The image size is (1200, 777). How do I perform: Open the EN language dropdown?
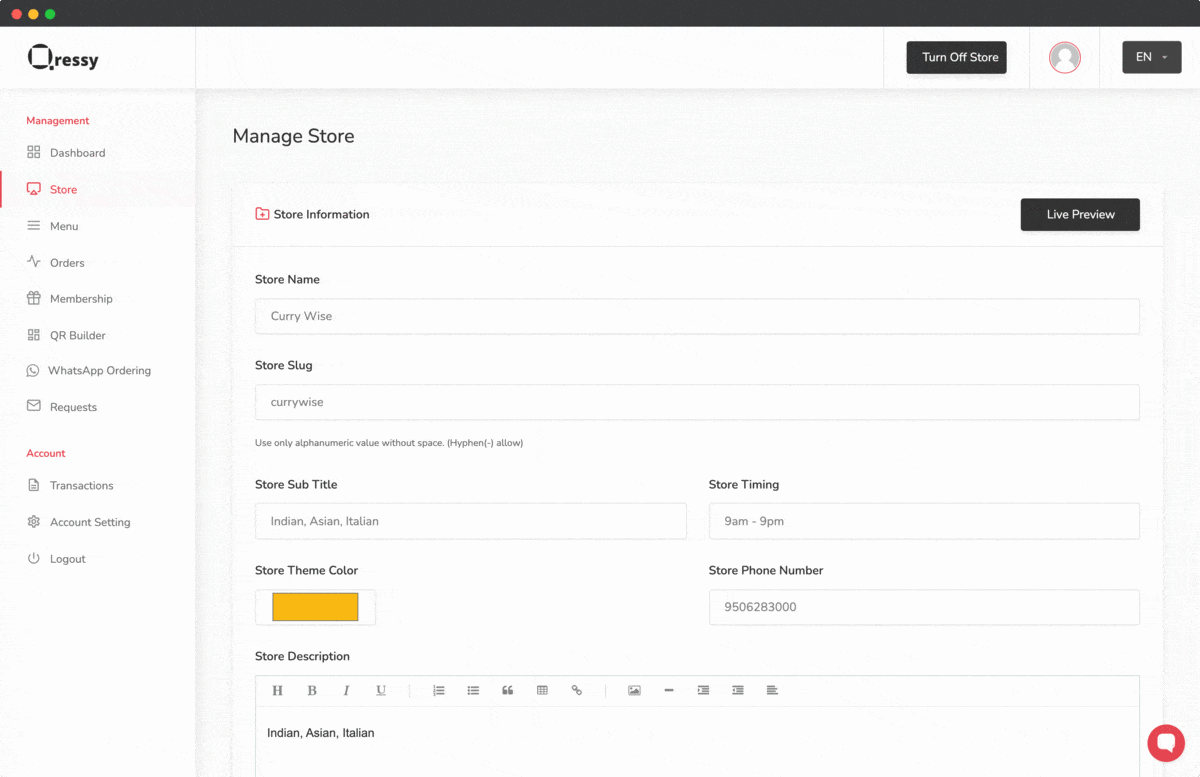(1152, 57)
